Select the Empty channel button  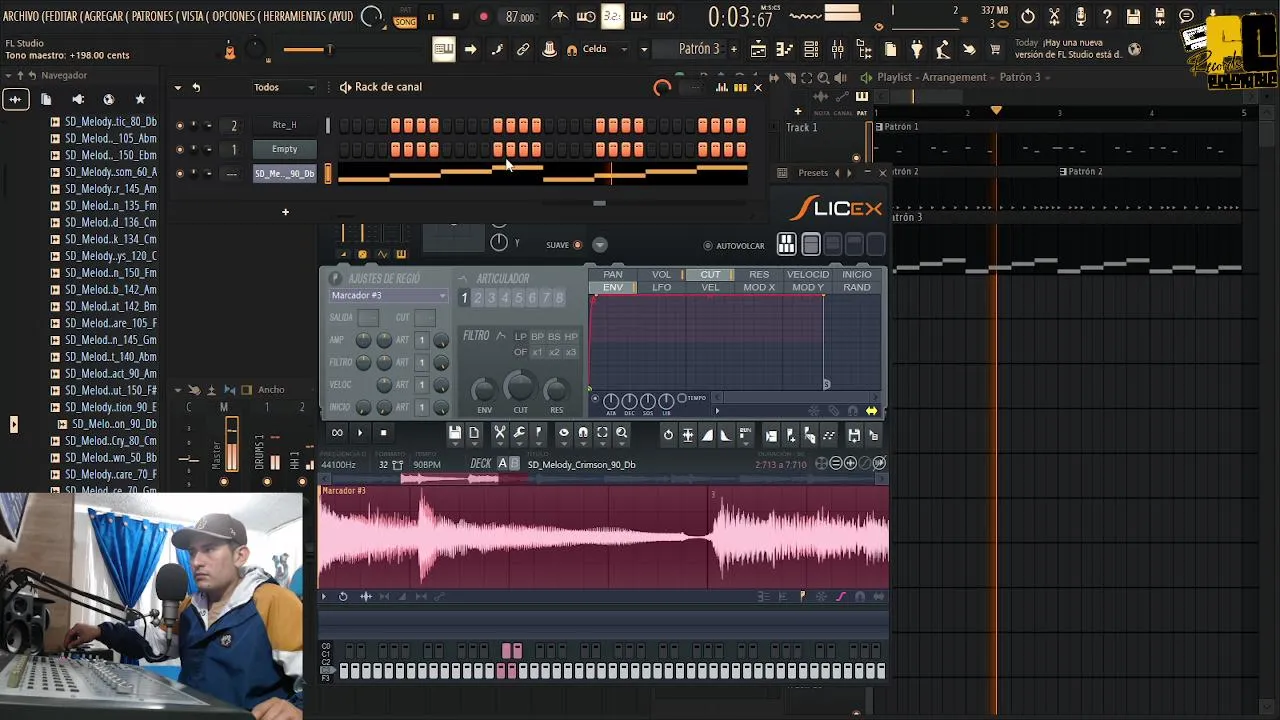click(x=285, y=149)
